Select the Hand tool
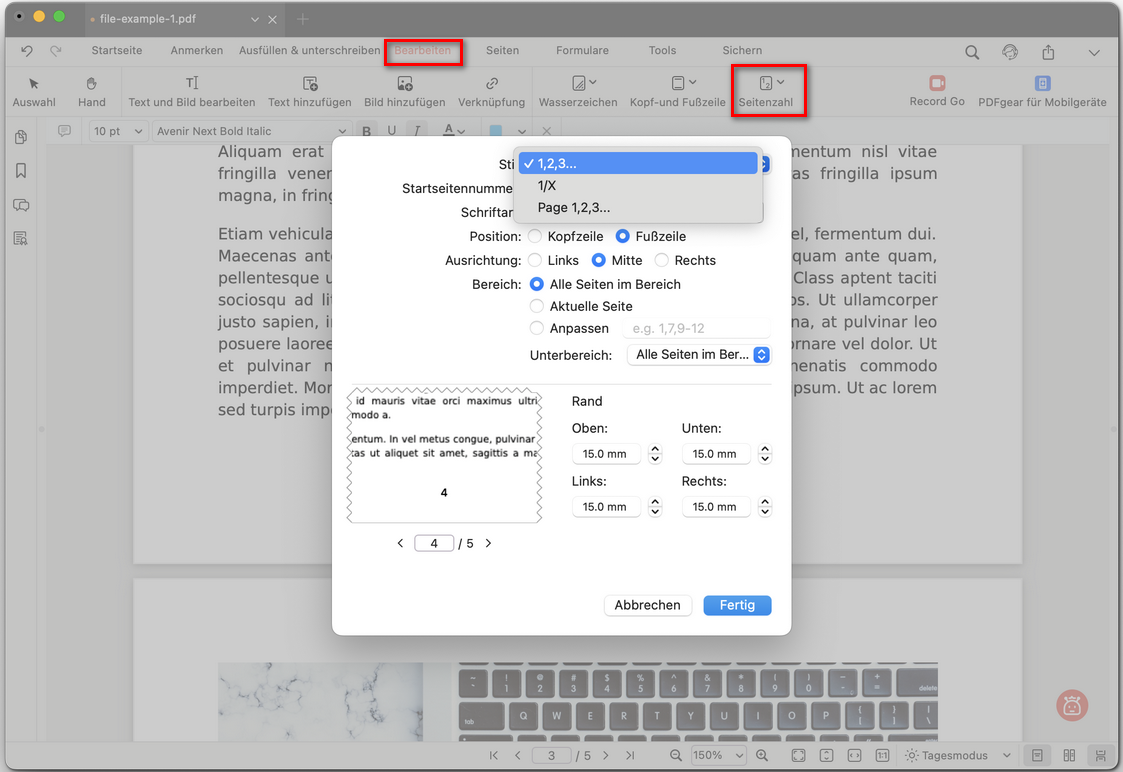Viewport: 1123px width, 772px height. (91, 88)
